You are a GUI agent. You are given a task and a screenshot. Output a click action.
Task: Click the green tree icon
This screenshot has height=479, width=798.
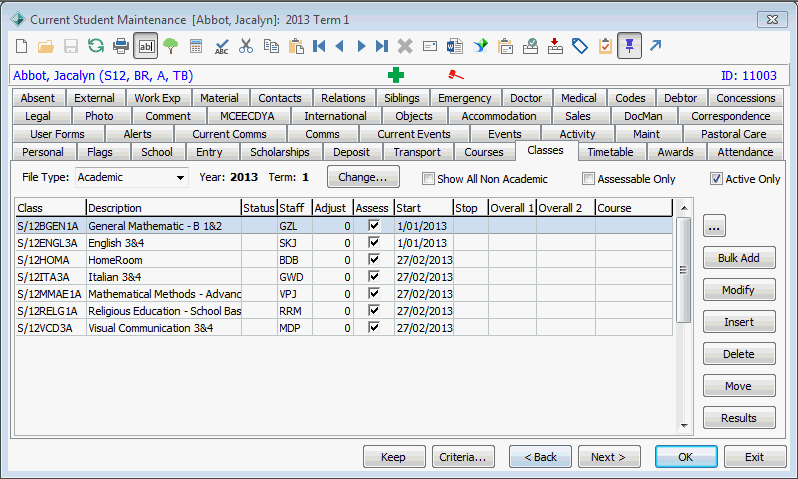[x=170, y=46]
